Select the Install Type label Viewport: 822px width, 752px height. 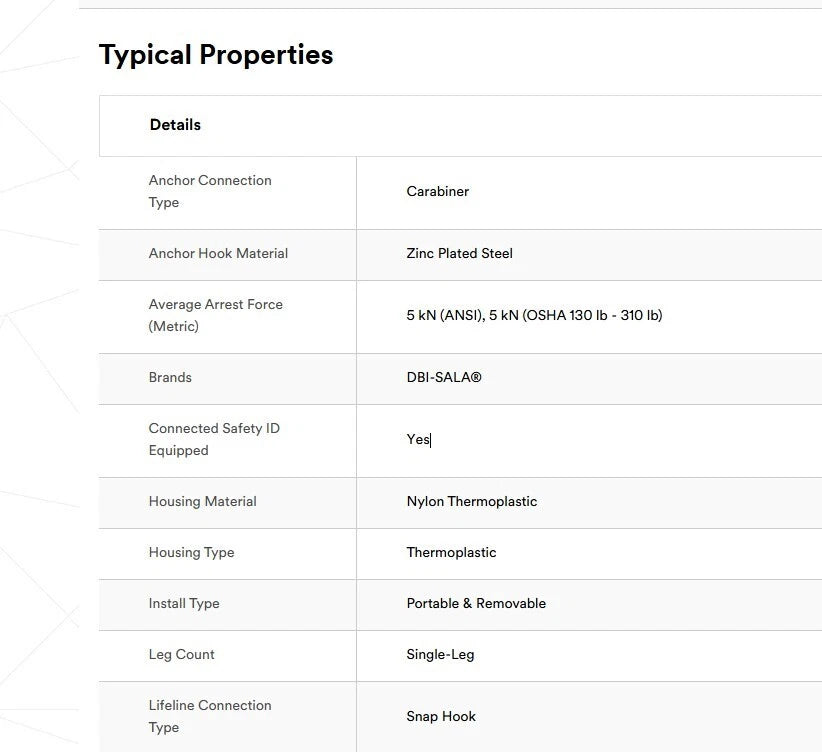pyautogui.click(x=184, y=604)
